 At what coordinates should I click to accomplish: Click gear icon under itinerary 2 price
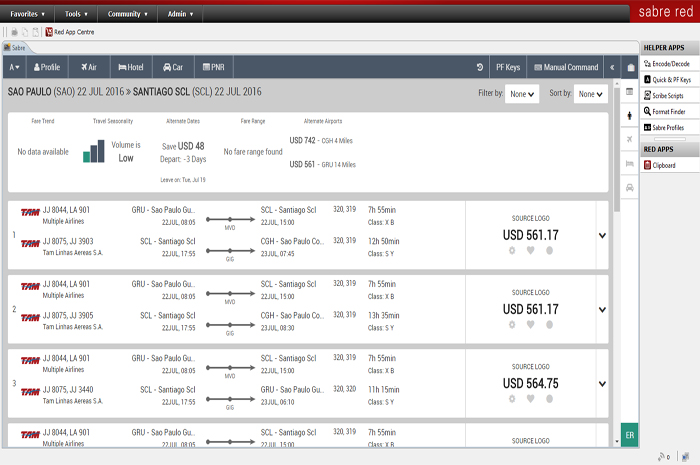pos(512,324)
